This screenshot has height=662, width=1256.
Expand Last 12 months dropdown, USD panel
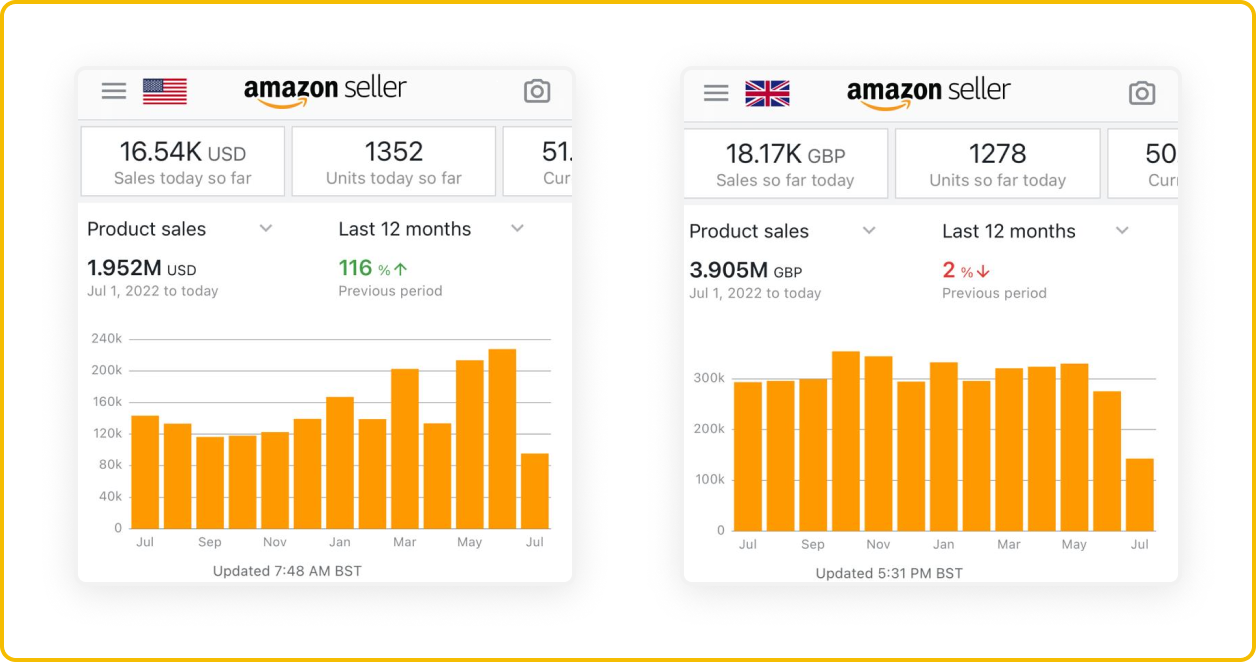point(517,229)
